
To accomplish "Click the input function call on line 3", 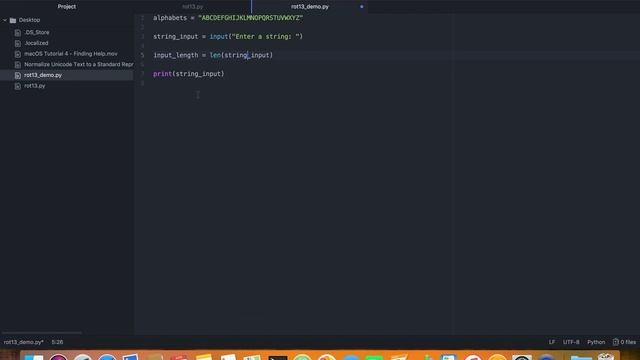I will 219,36.
